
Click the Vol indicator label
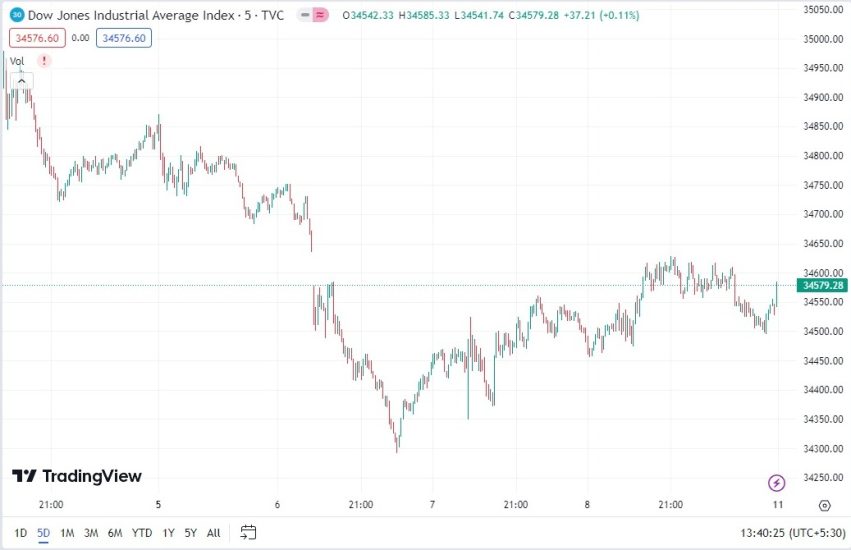point(17,61)
